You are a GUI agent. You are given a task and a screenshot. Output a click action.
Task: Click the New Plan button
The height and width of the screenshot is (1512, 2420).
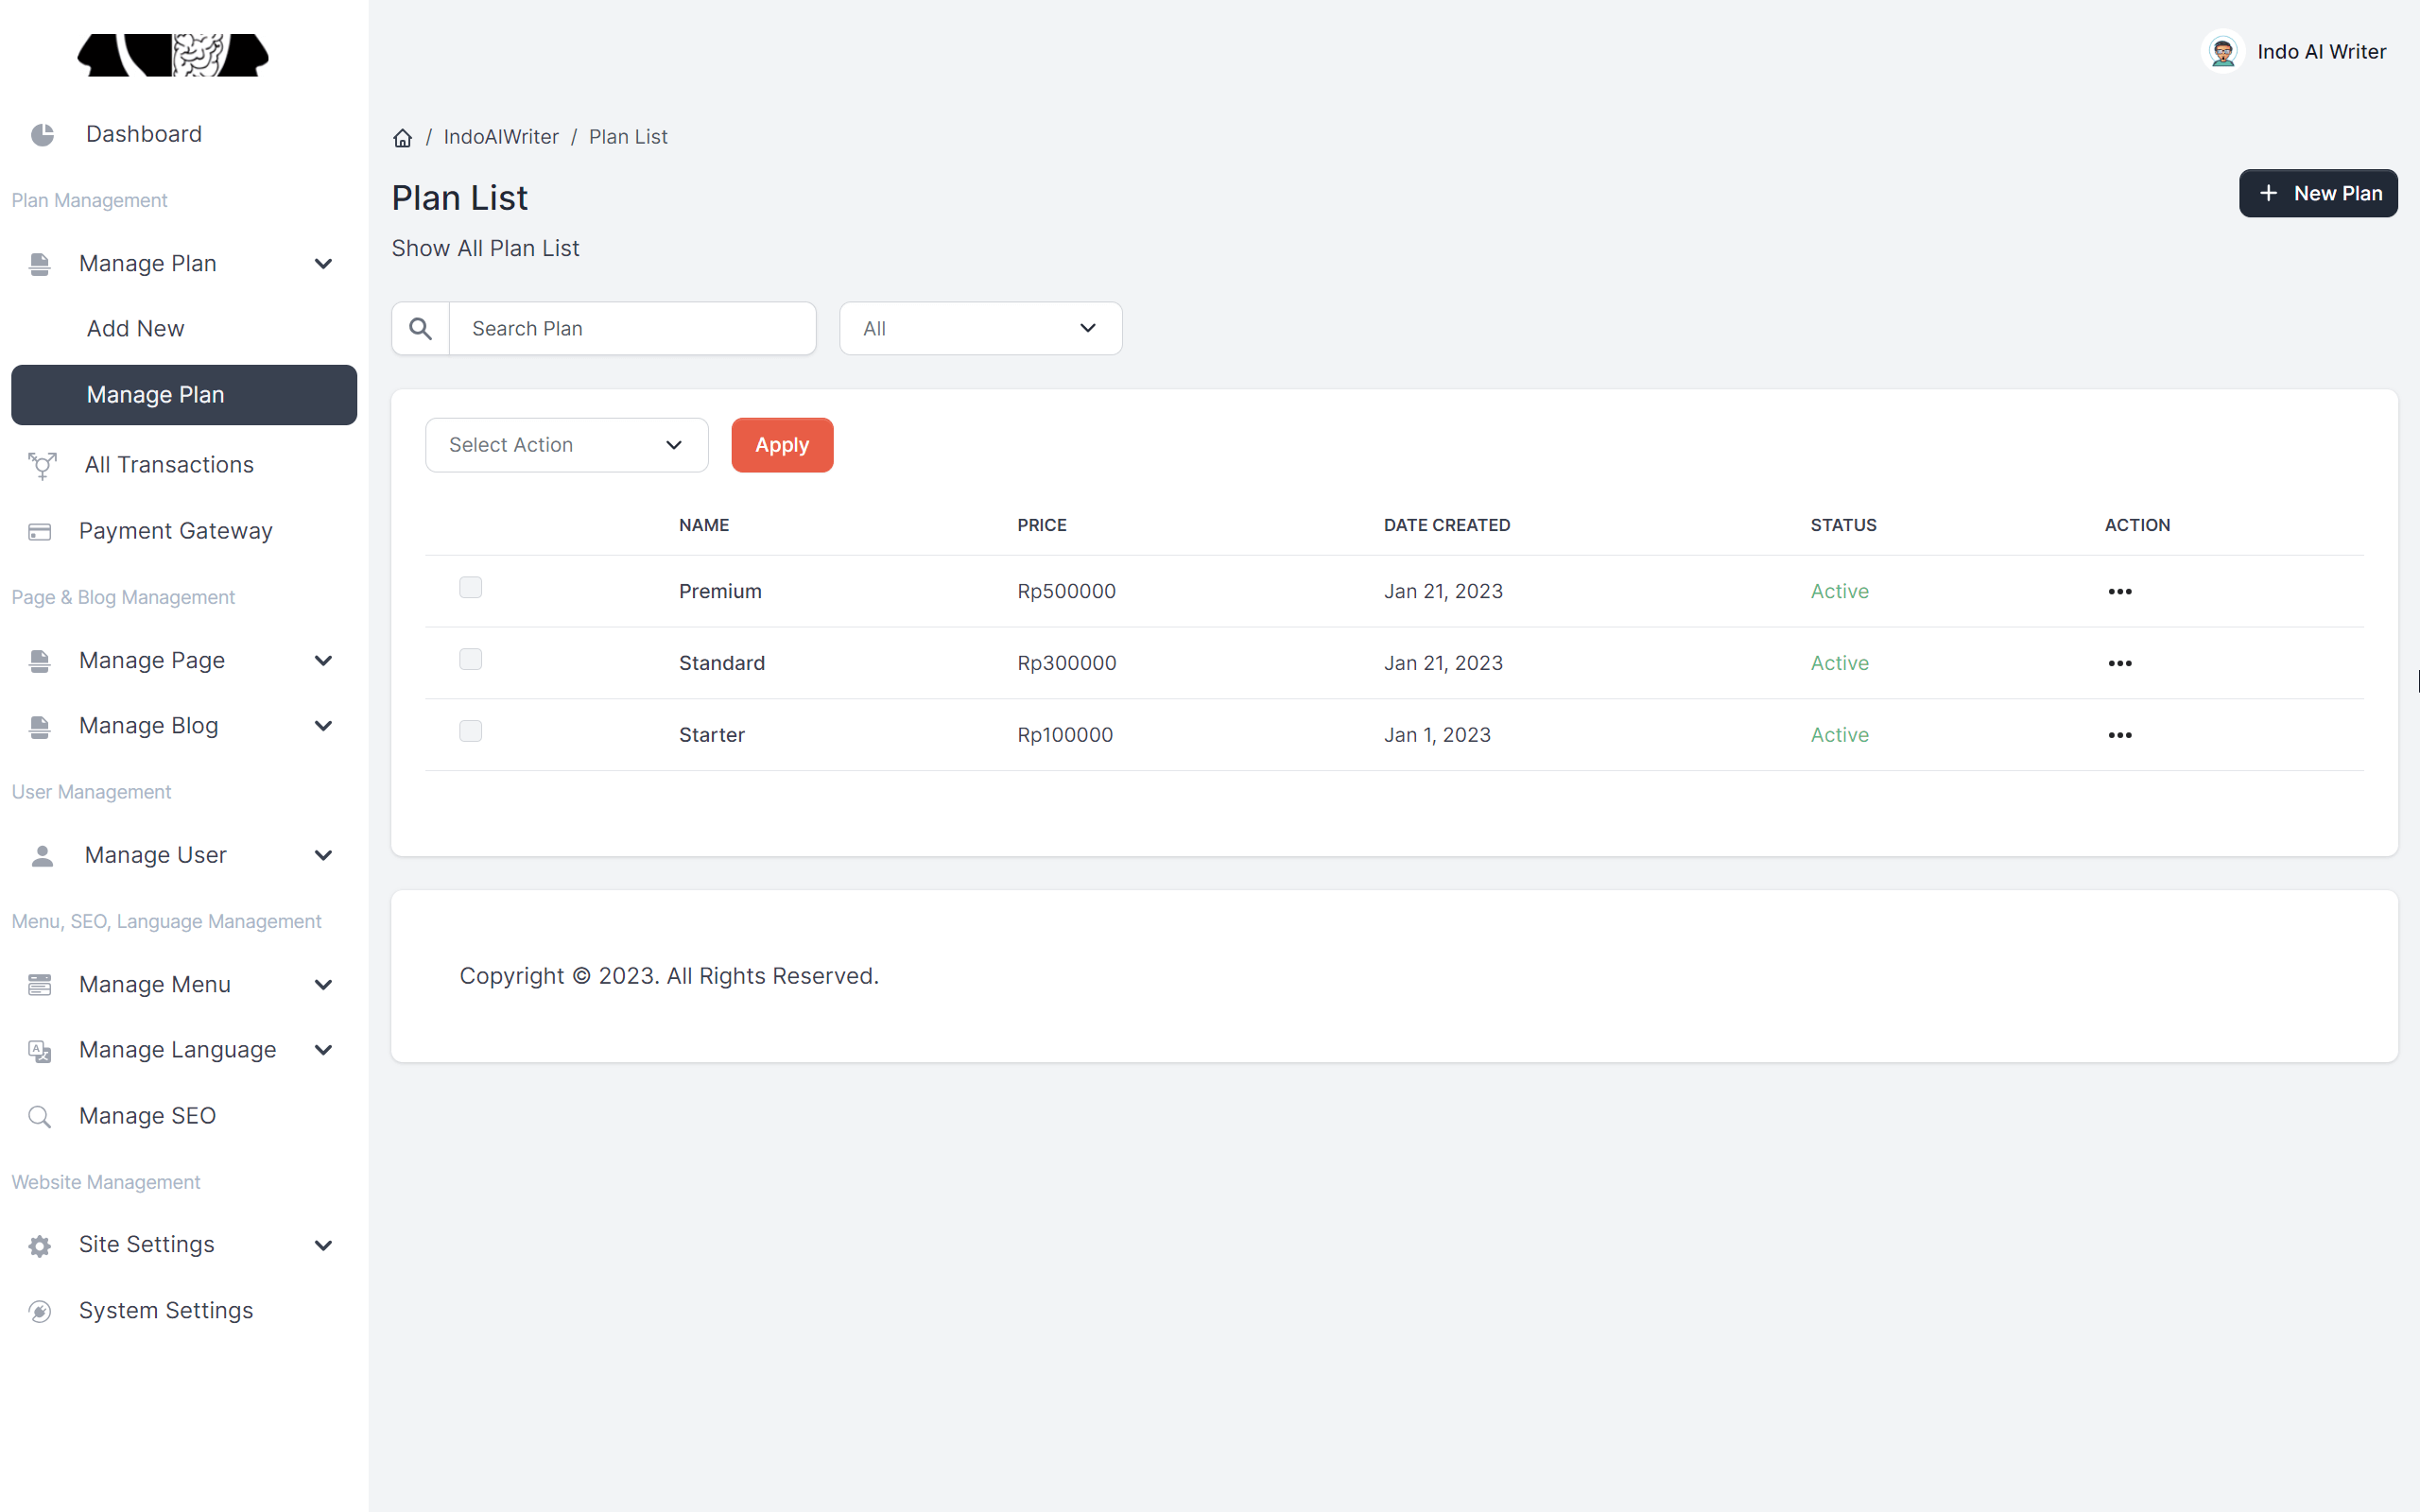[x=2317, y=193]
